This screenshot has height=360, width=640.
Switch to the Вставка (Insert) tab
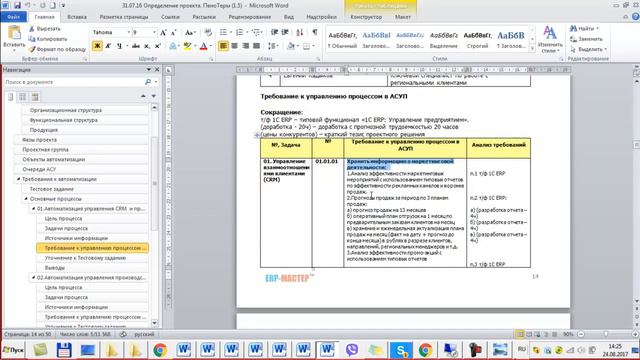[77, 17]
